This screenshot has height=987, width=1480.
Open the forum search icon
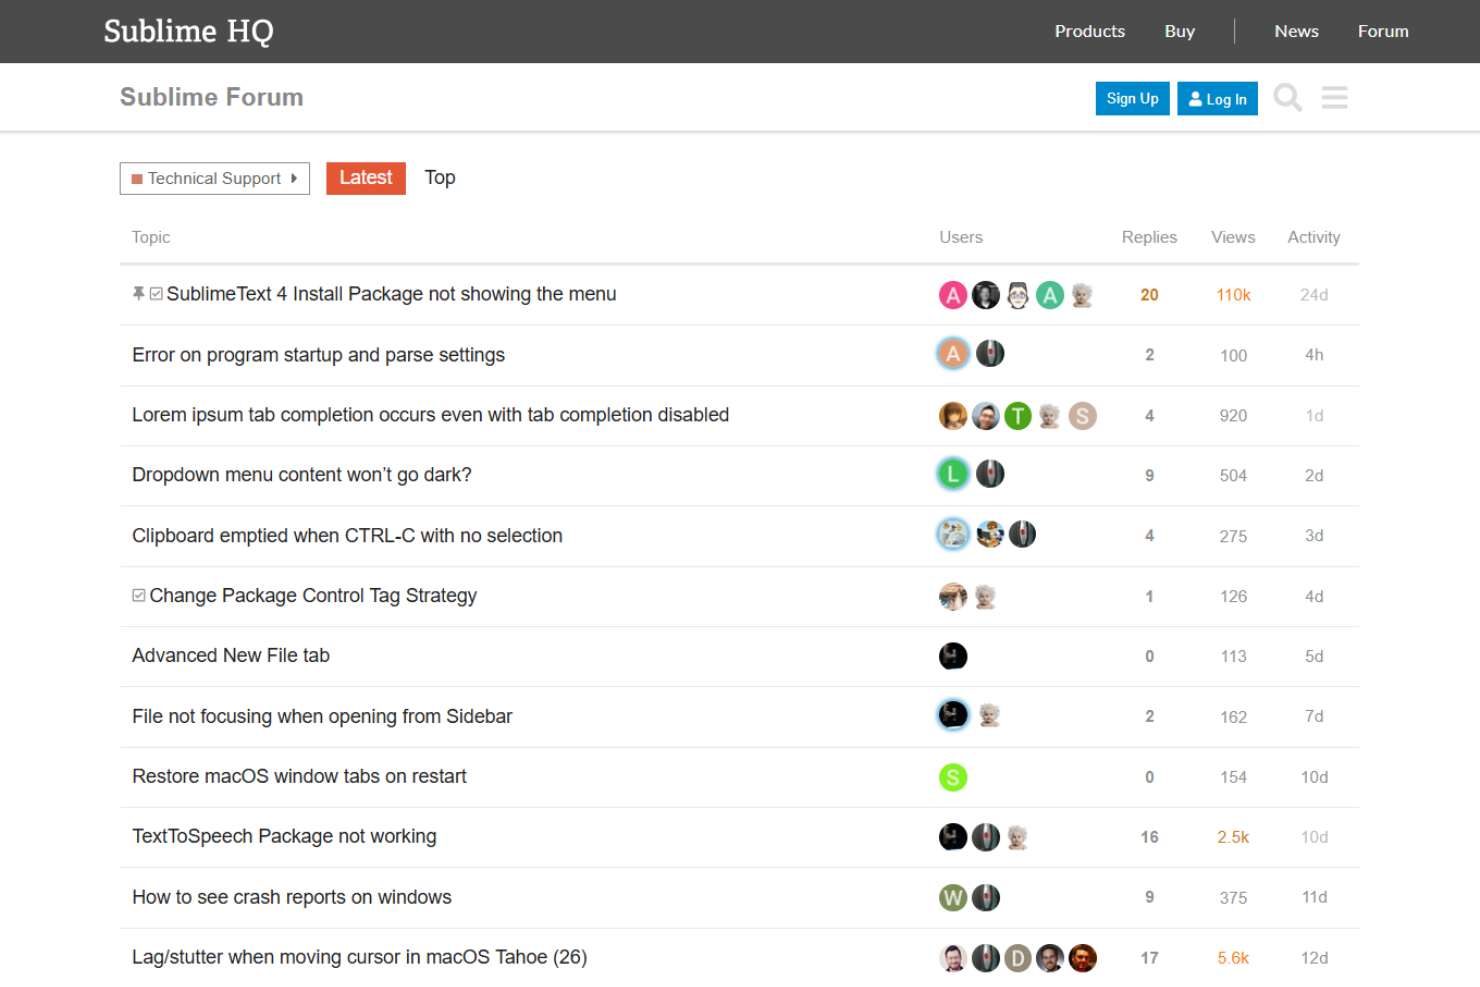pyautogui.click(x=1288, y=98)
